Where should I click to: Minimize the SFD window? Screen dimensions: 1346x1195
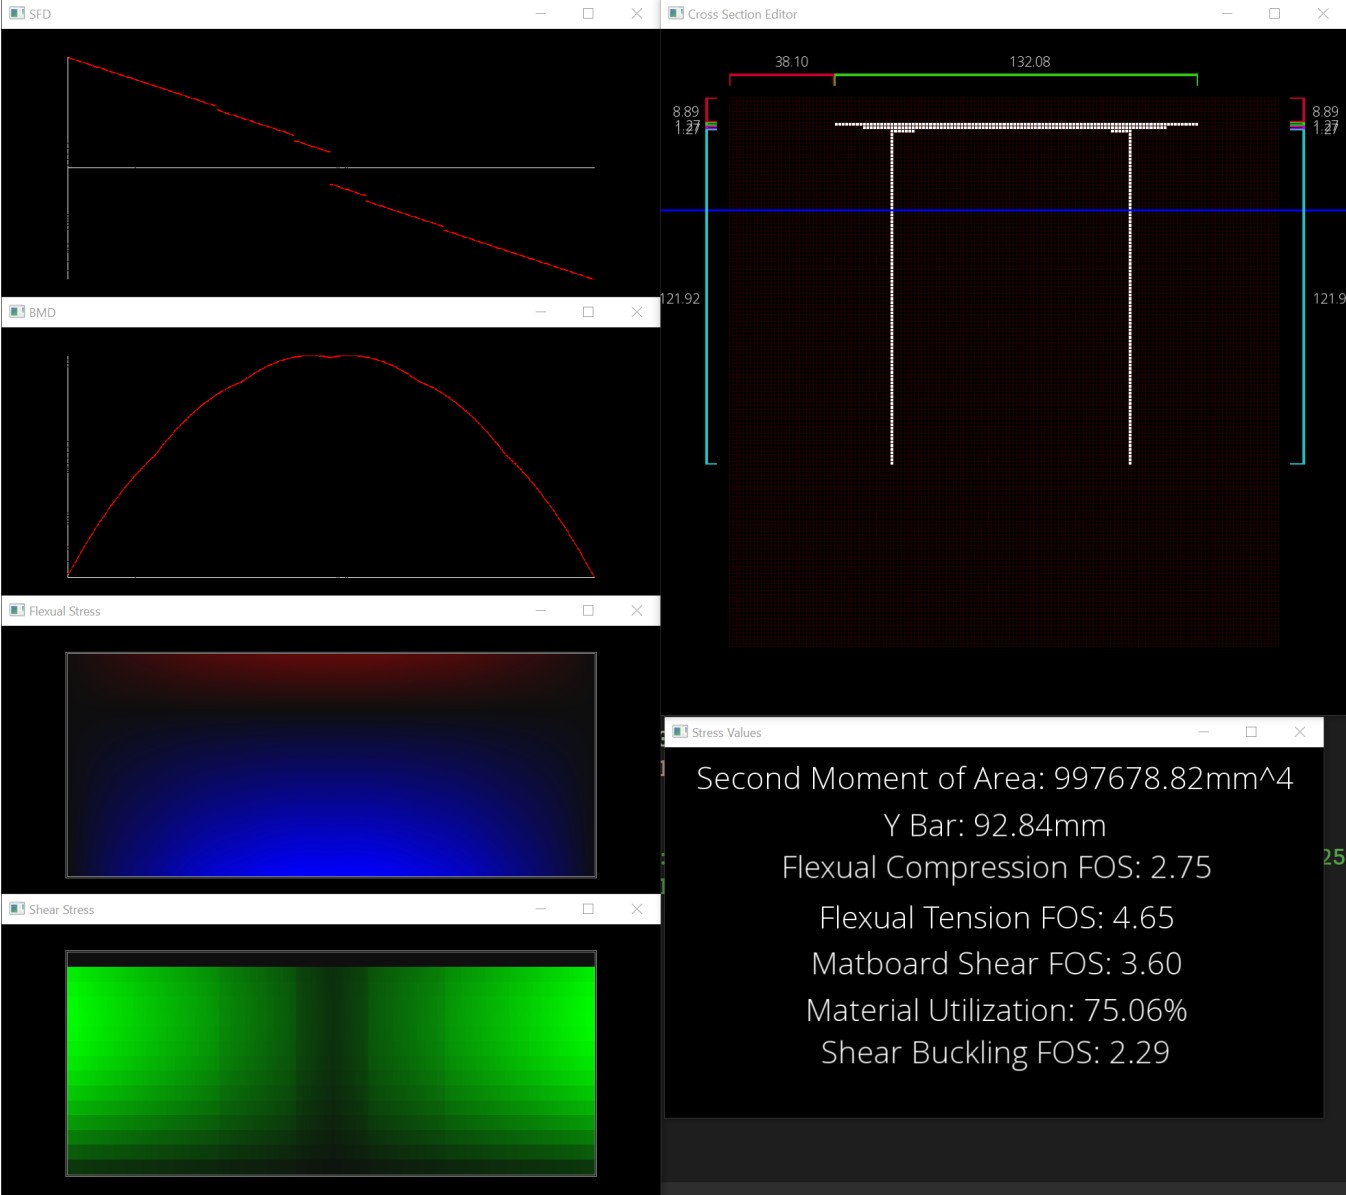point(540,14)
